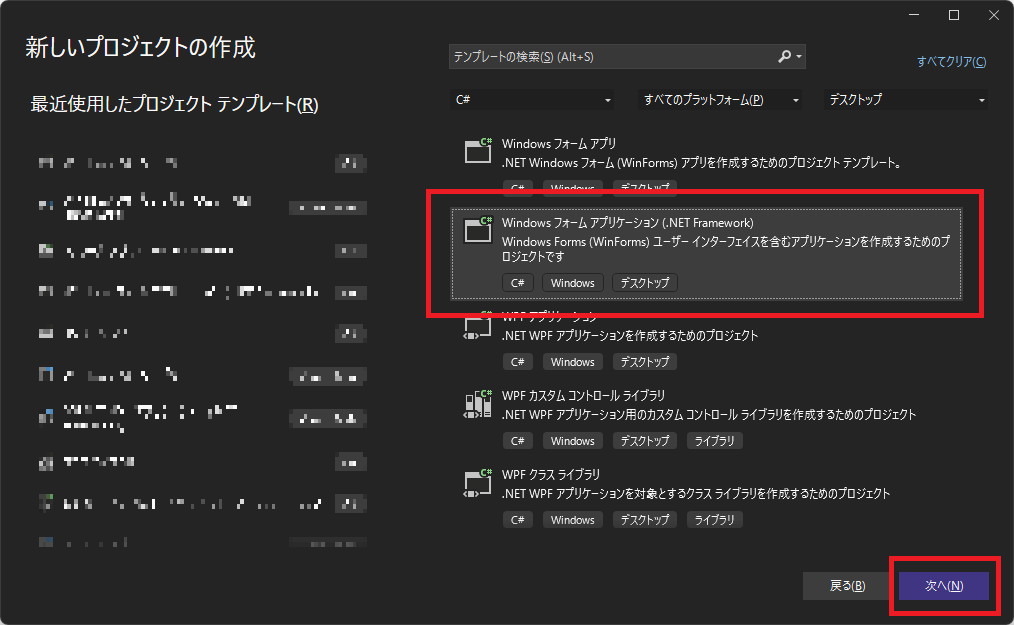
Task: Select the WPF クラス ライブラリ template
Action: point(706,497)
